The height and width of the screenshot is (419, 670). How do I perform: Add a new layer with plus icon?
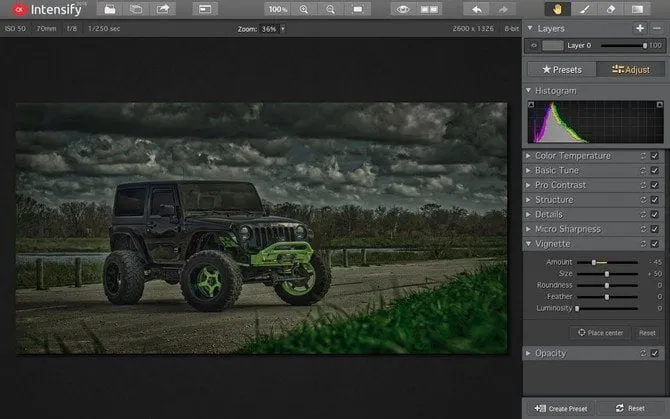pyautogui.click(x=640, y=29)
